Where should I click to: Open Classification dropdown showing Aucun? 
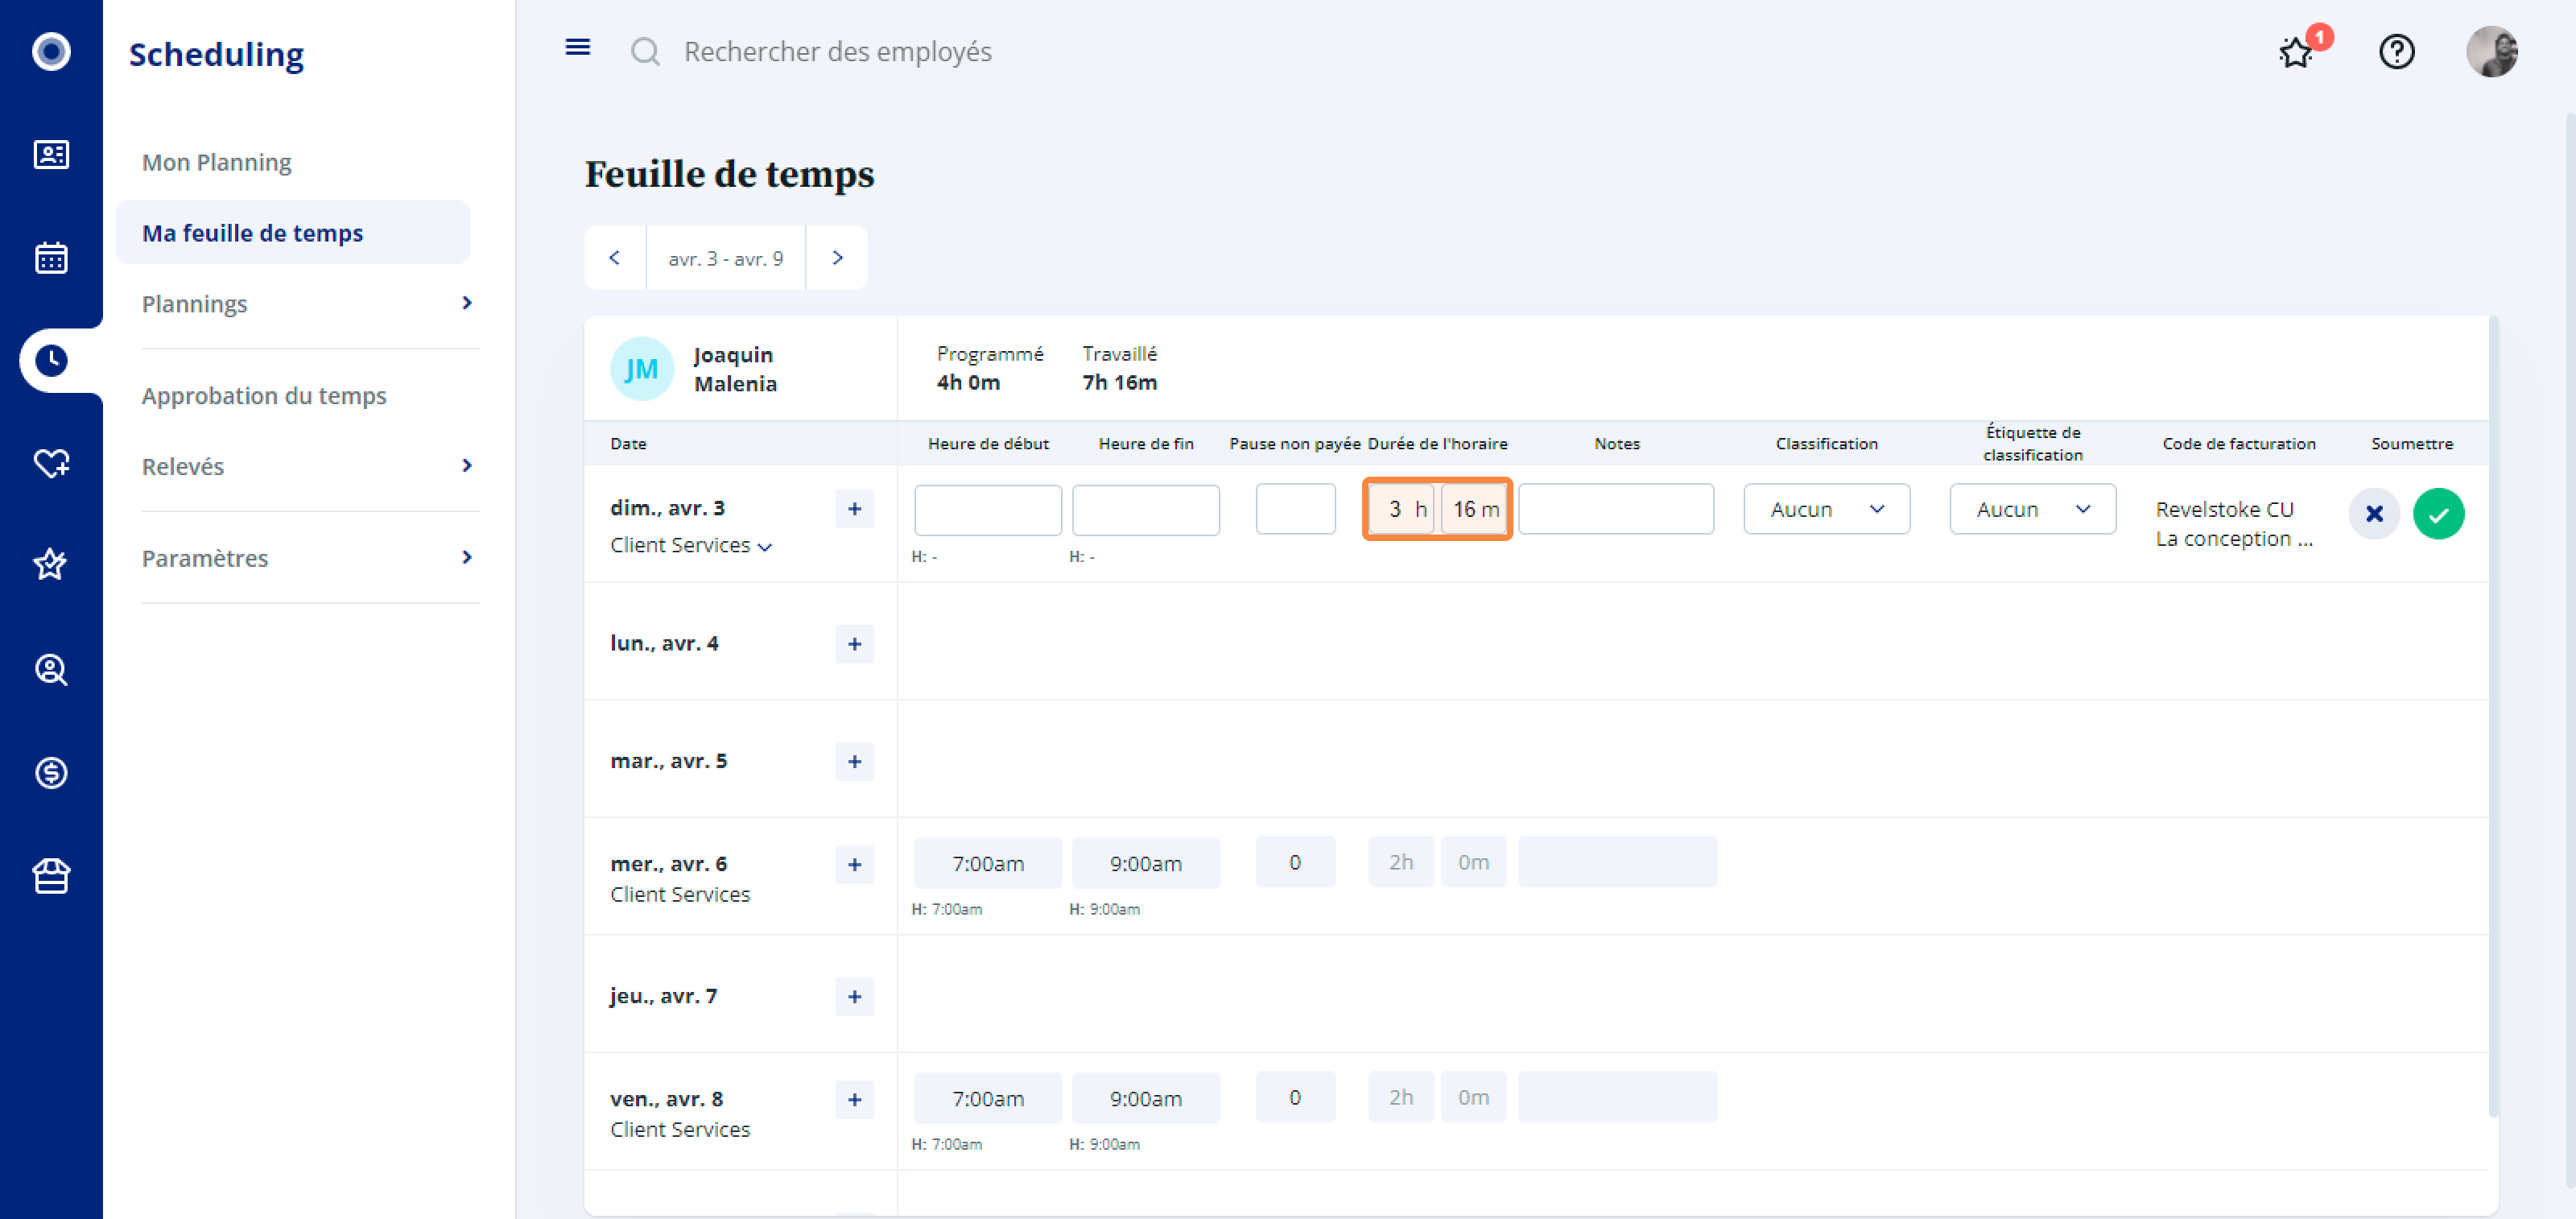(1826, 509)
